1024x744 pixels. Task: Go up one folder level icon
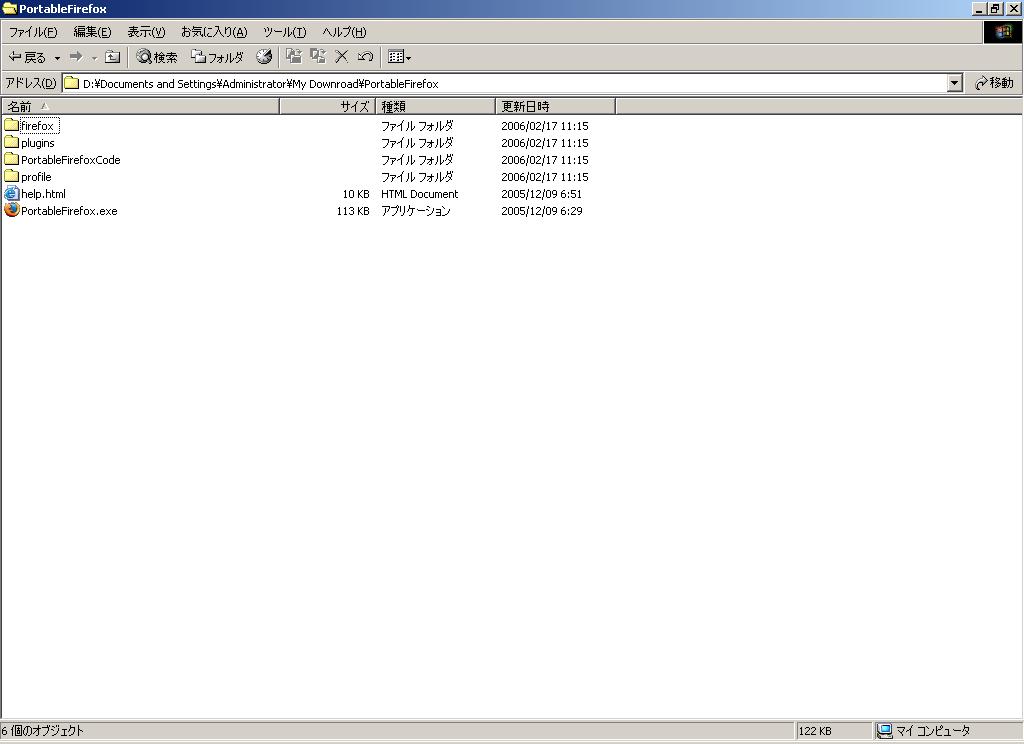coord(112,57)
